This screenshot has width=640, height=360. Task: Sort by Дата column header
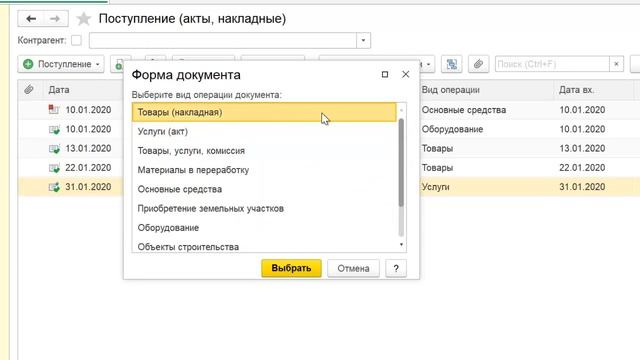click(x=59, y=90)
